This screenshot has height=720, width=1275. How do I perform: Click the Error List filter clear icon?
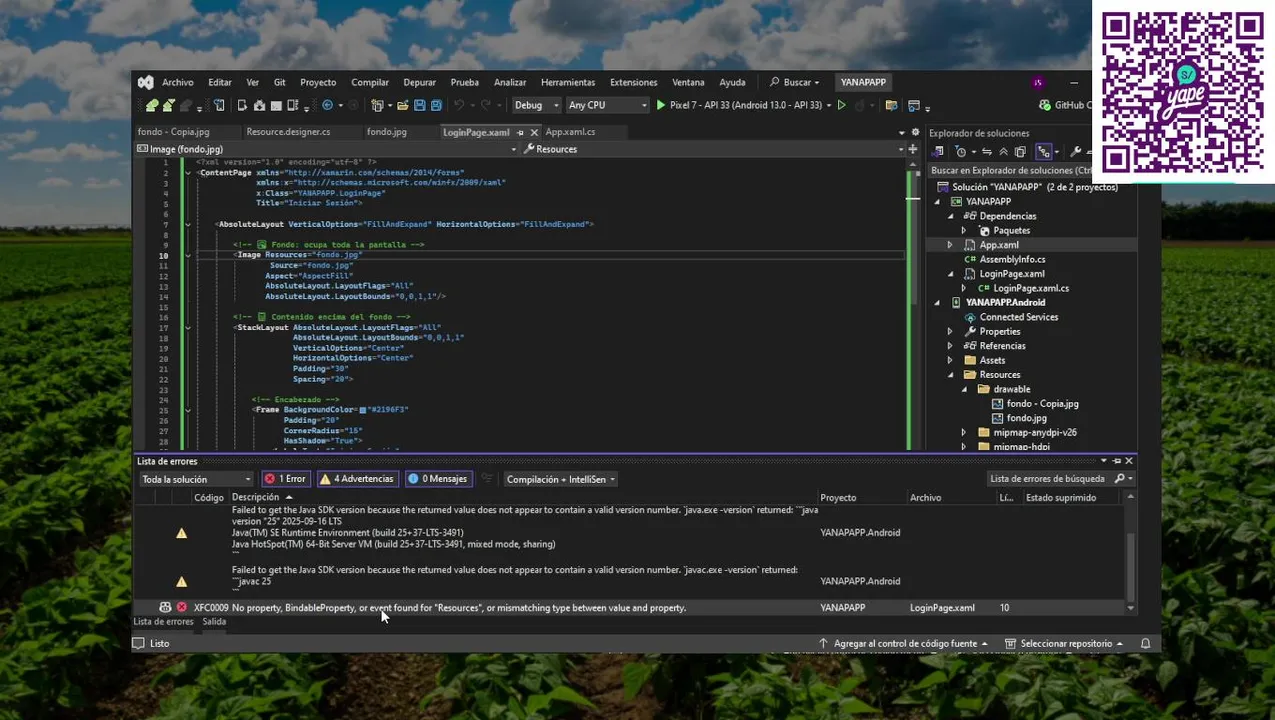coord(487,479)
